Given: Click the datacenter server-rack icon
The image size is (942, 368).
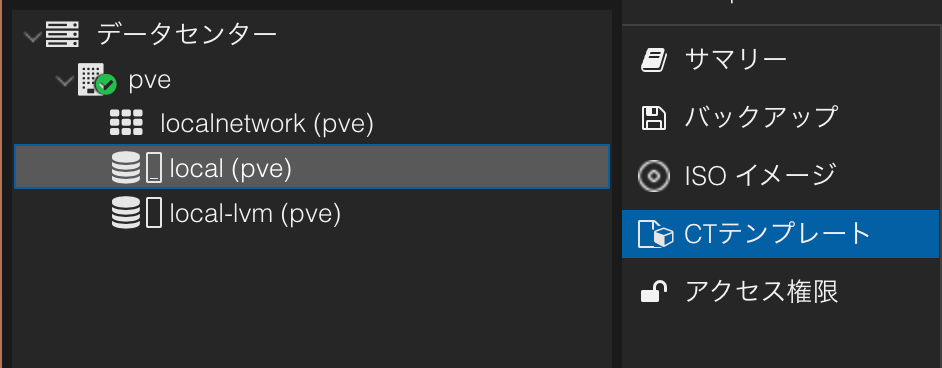Looking at the screenshot, I should (x=62, y=35).
